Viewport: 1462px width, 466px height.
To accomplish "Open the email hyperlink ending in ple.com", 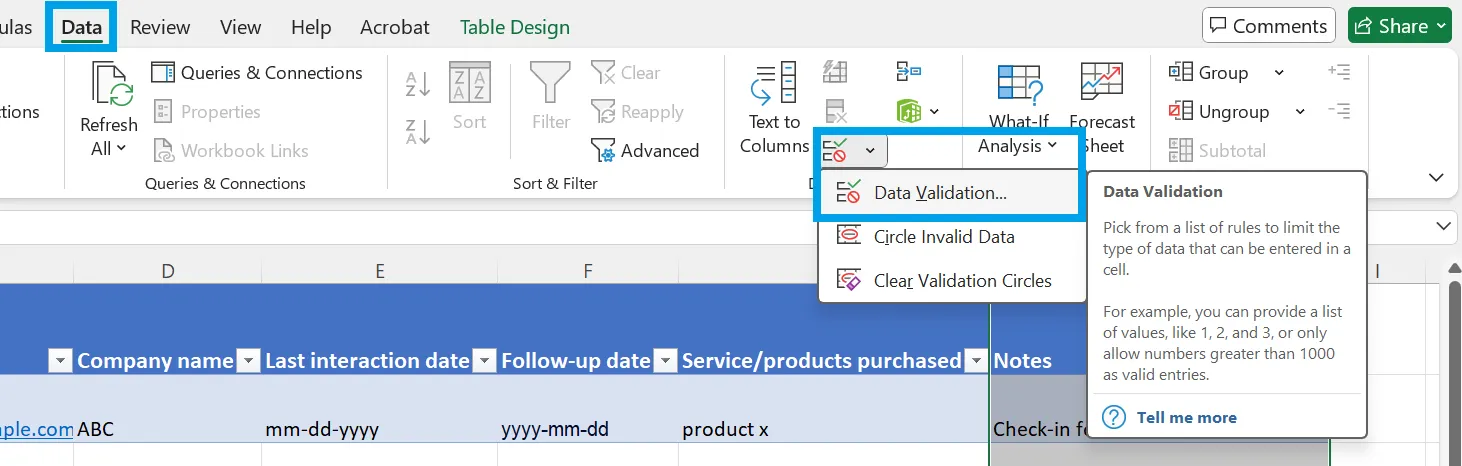I will [x=36, y=429].
